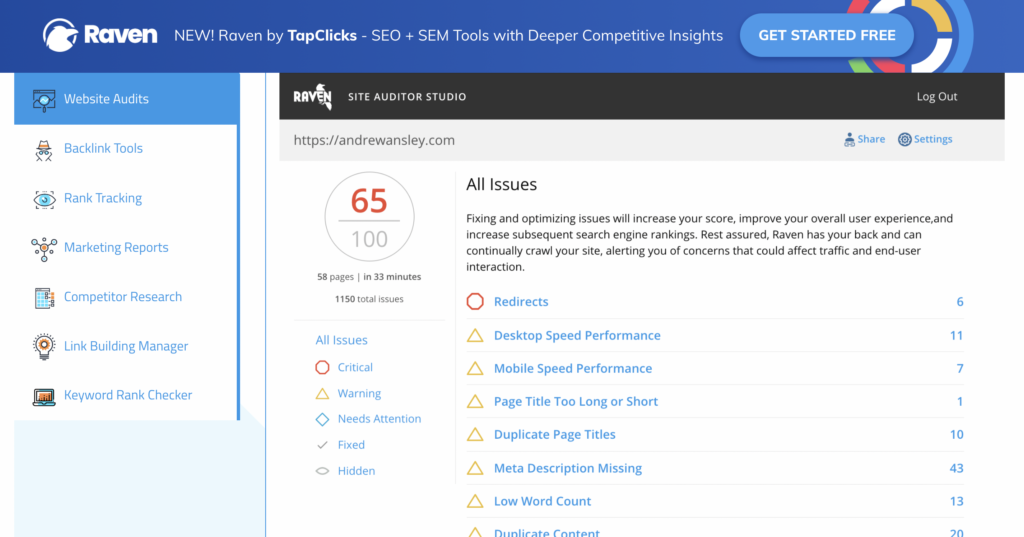
Task: Show Fixed issues
Action: tap(351, 445)
